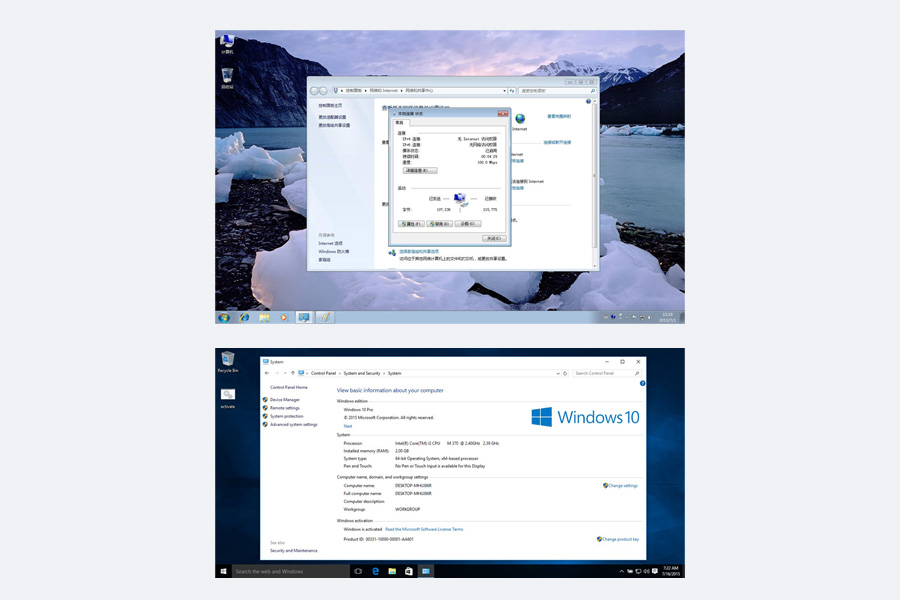Click Change product key
The width and height of the screenshot is (900, 600).
tap(620, 539)
